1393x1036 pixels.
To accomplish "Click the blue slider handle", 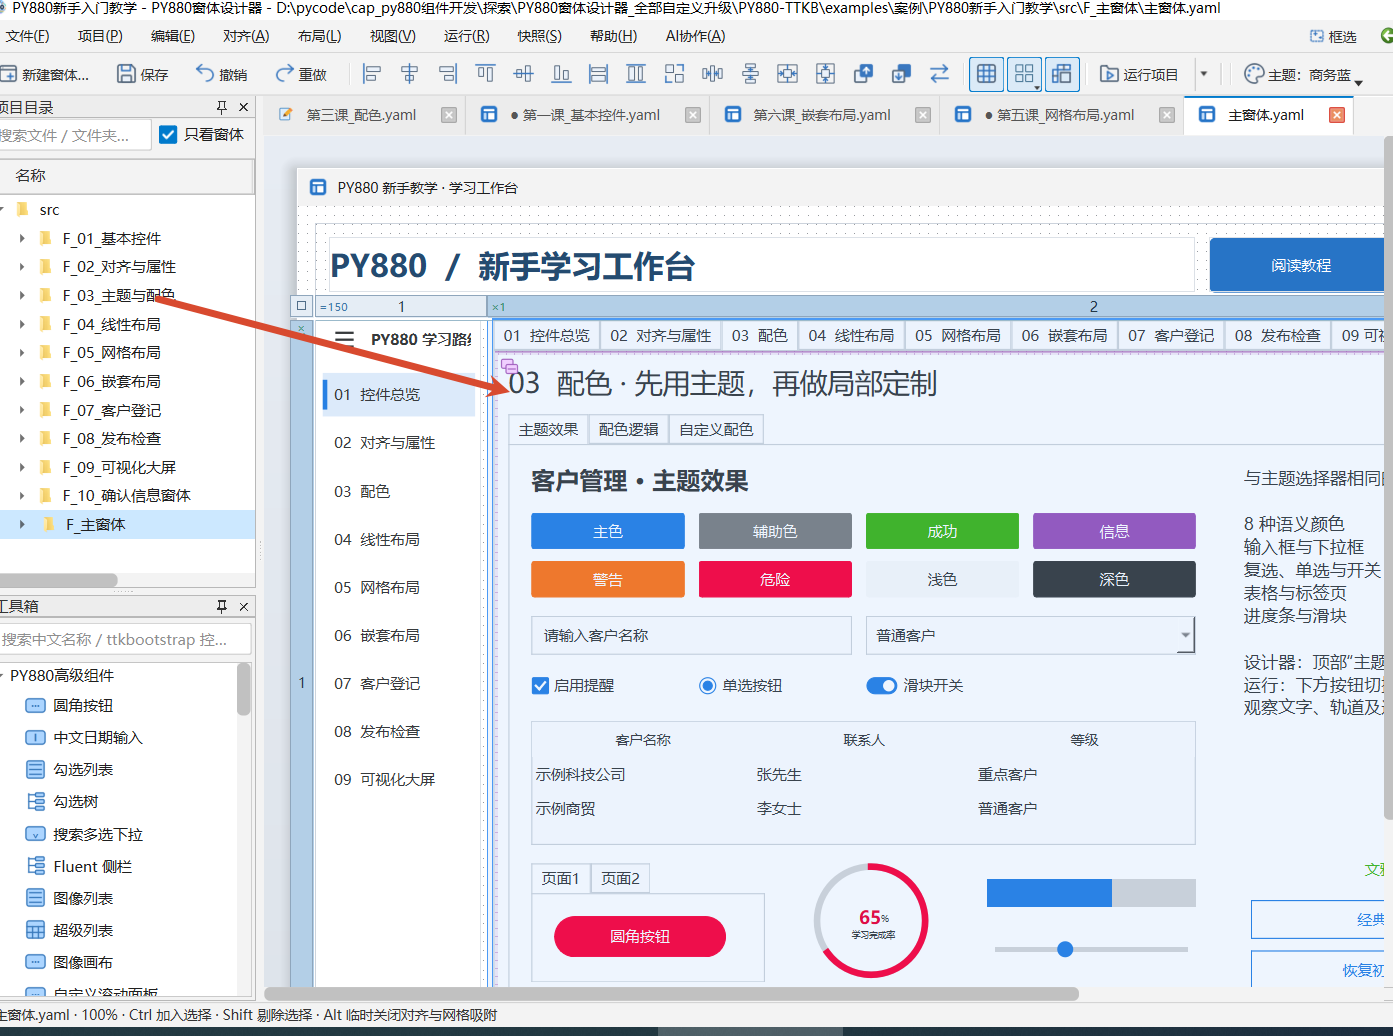I will (1065, 949).
